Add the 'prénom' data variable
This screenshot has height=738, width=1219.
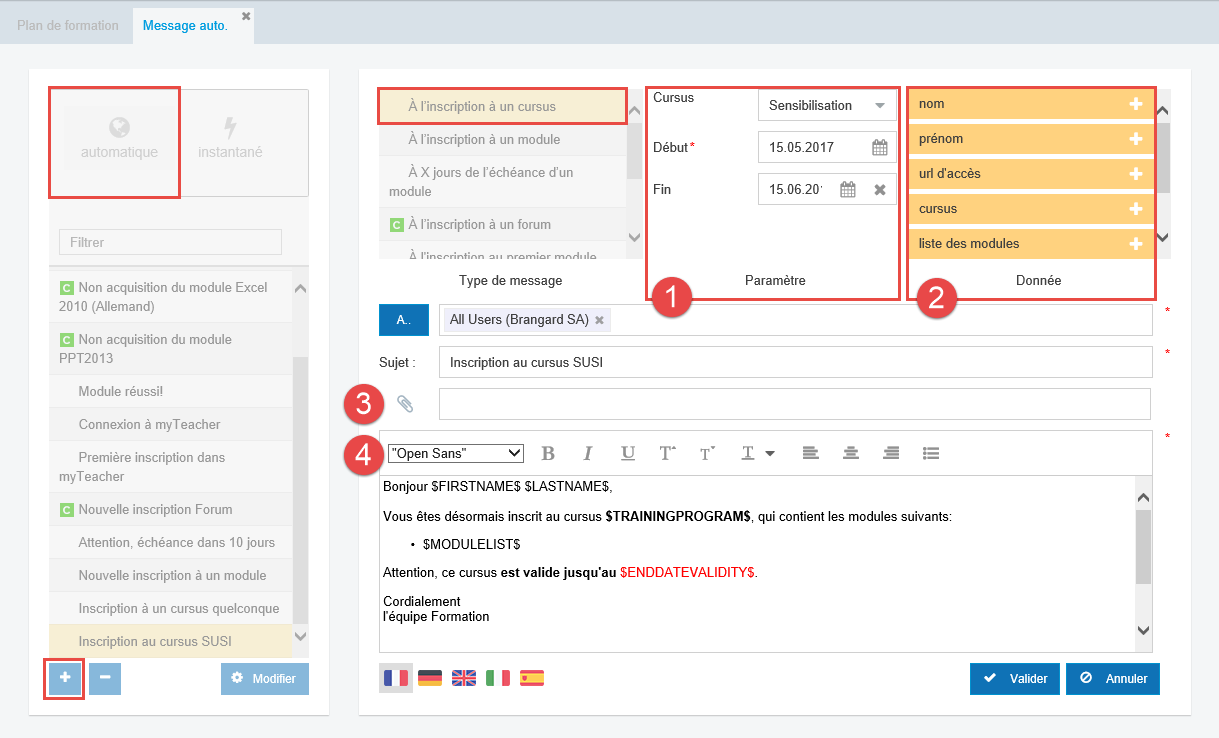[1135, 139]
